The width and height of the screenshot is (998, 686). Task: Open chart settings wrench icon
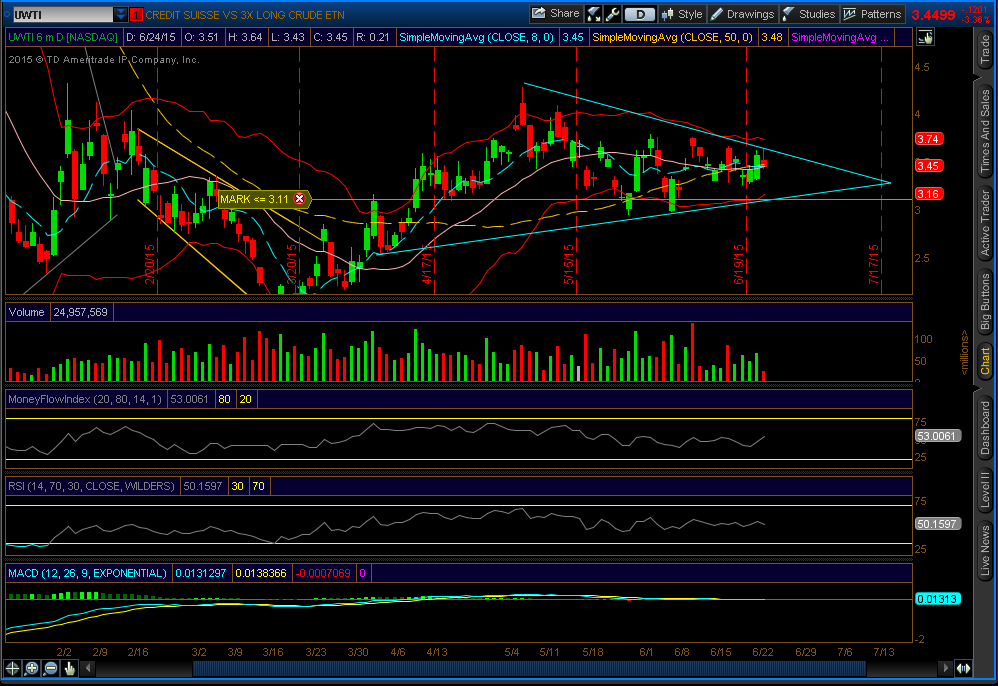[x=612, y=14]
